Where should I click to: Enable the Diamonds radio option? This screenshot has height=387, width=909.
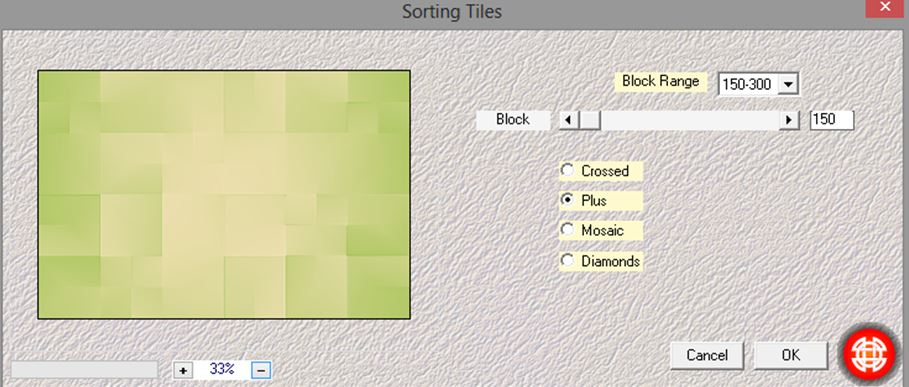point(567,260)
